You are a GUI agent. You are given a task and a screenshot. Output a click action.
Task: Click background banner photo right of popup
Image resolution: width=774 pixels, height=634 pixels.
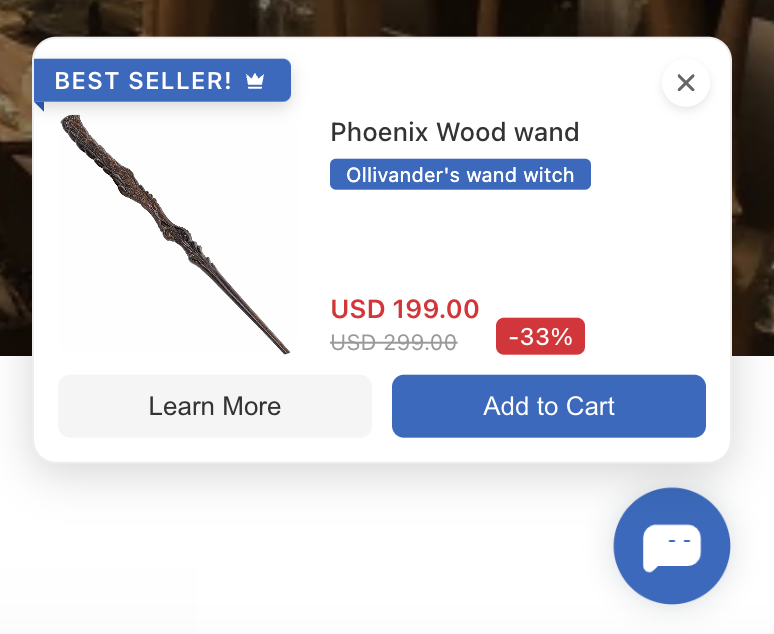752,198
